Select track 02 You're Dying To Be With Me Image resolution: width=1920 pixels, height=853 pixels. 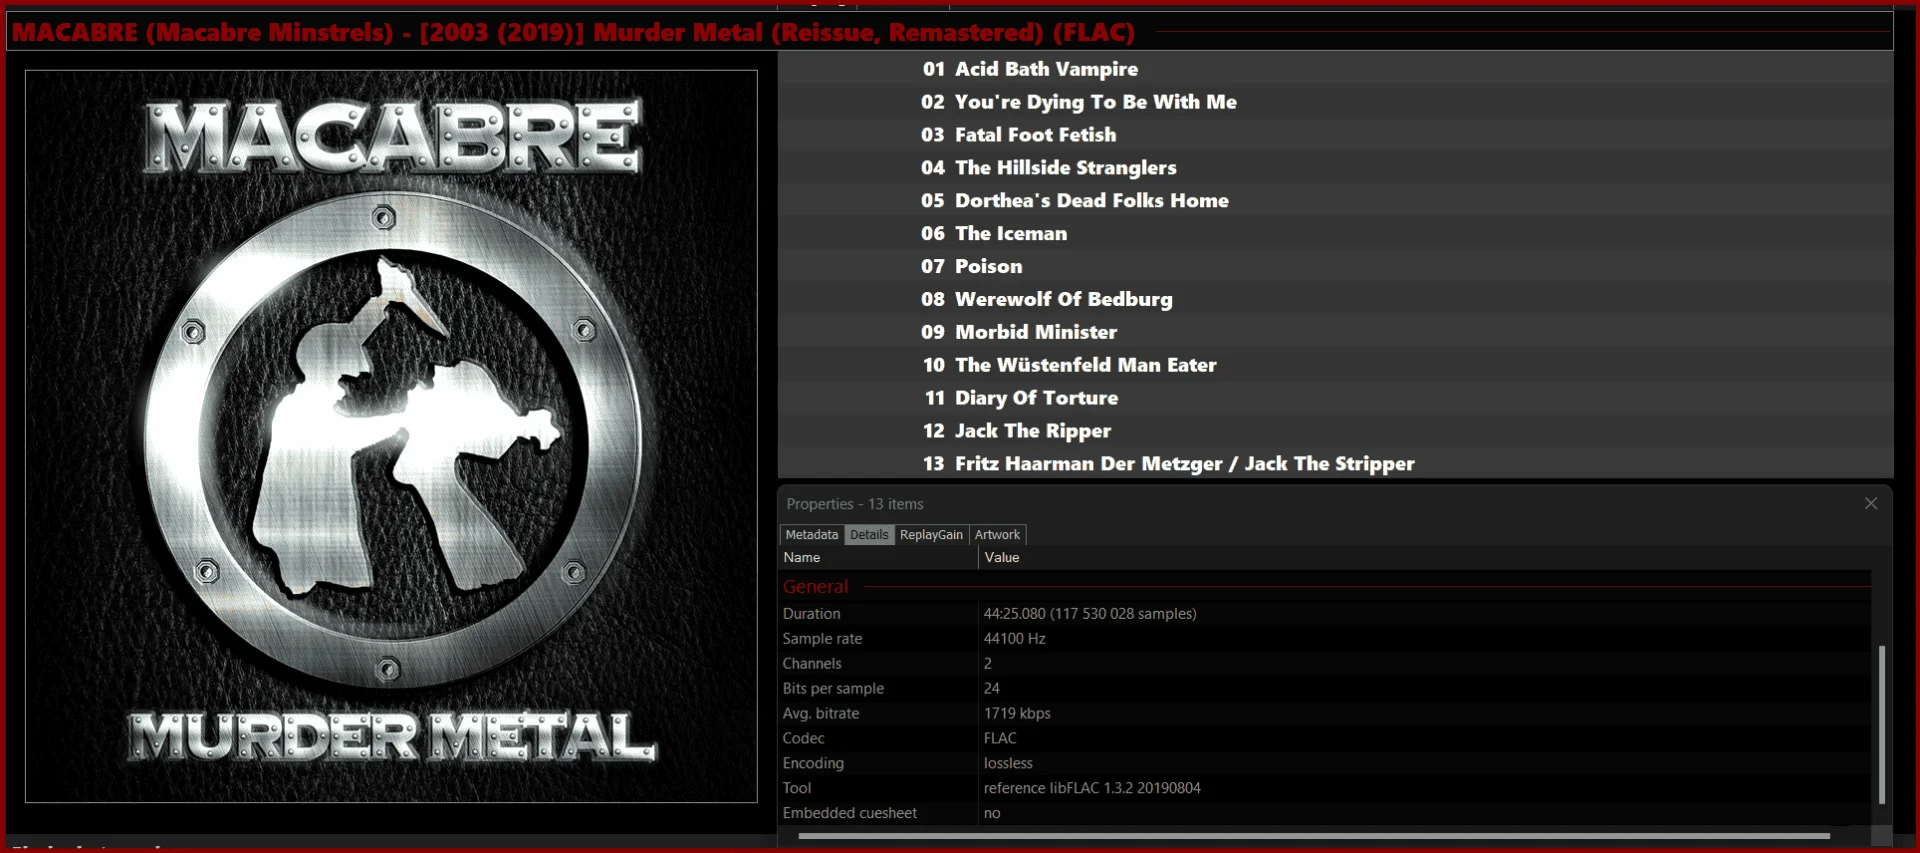pyautogui.click(x=1335, y=102)
